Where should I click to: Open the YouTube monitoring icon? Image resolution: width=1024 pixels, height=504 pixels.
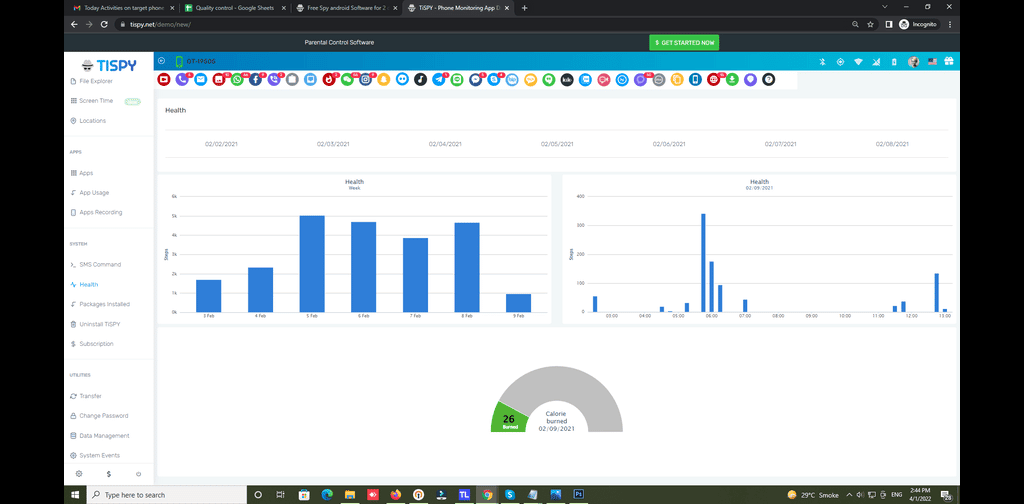(x=164, y=80)
